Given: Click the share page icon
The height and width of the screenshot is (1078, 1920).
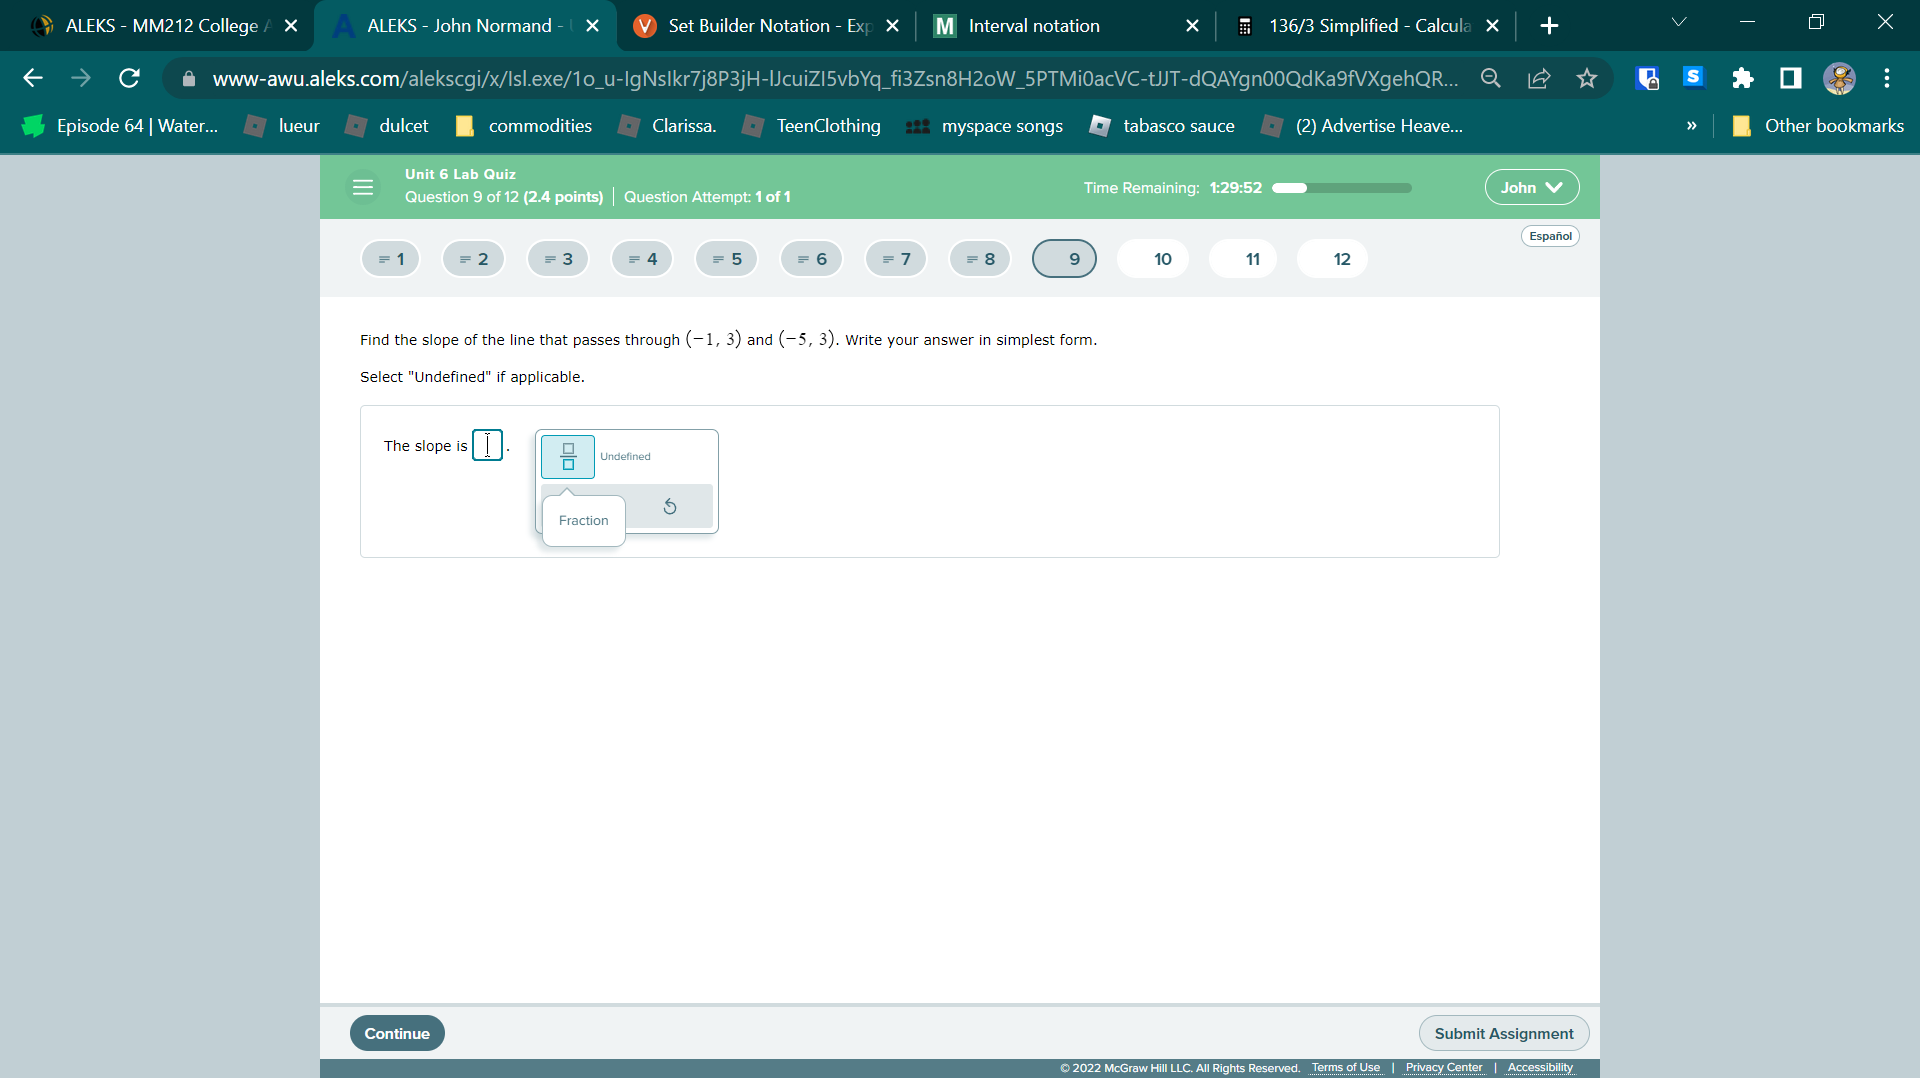Looking at the screenshot, I should [1539, 78].
